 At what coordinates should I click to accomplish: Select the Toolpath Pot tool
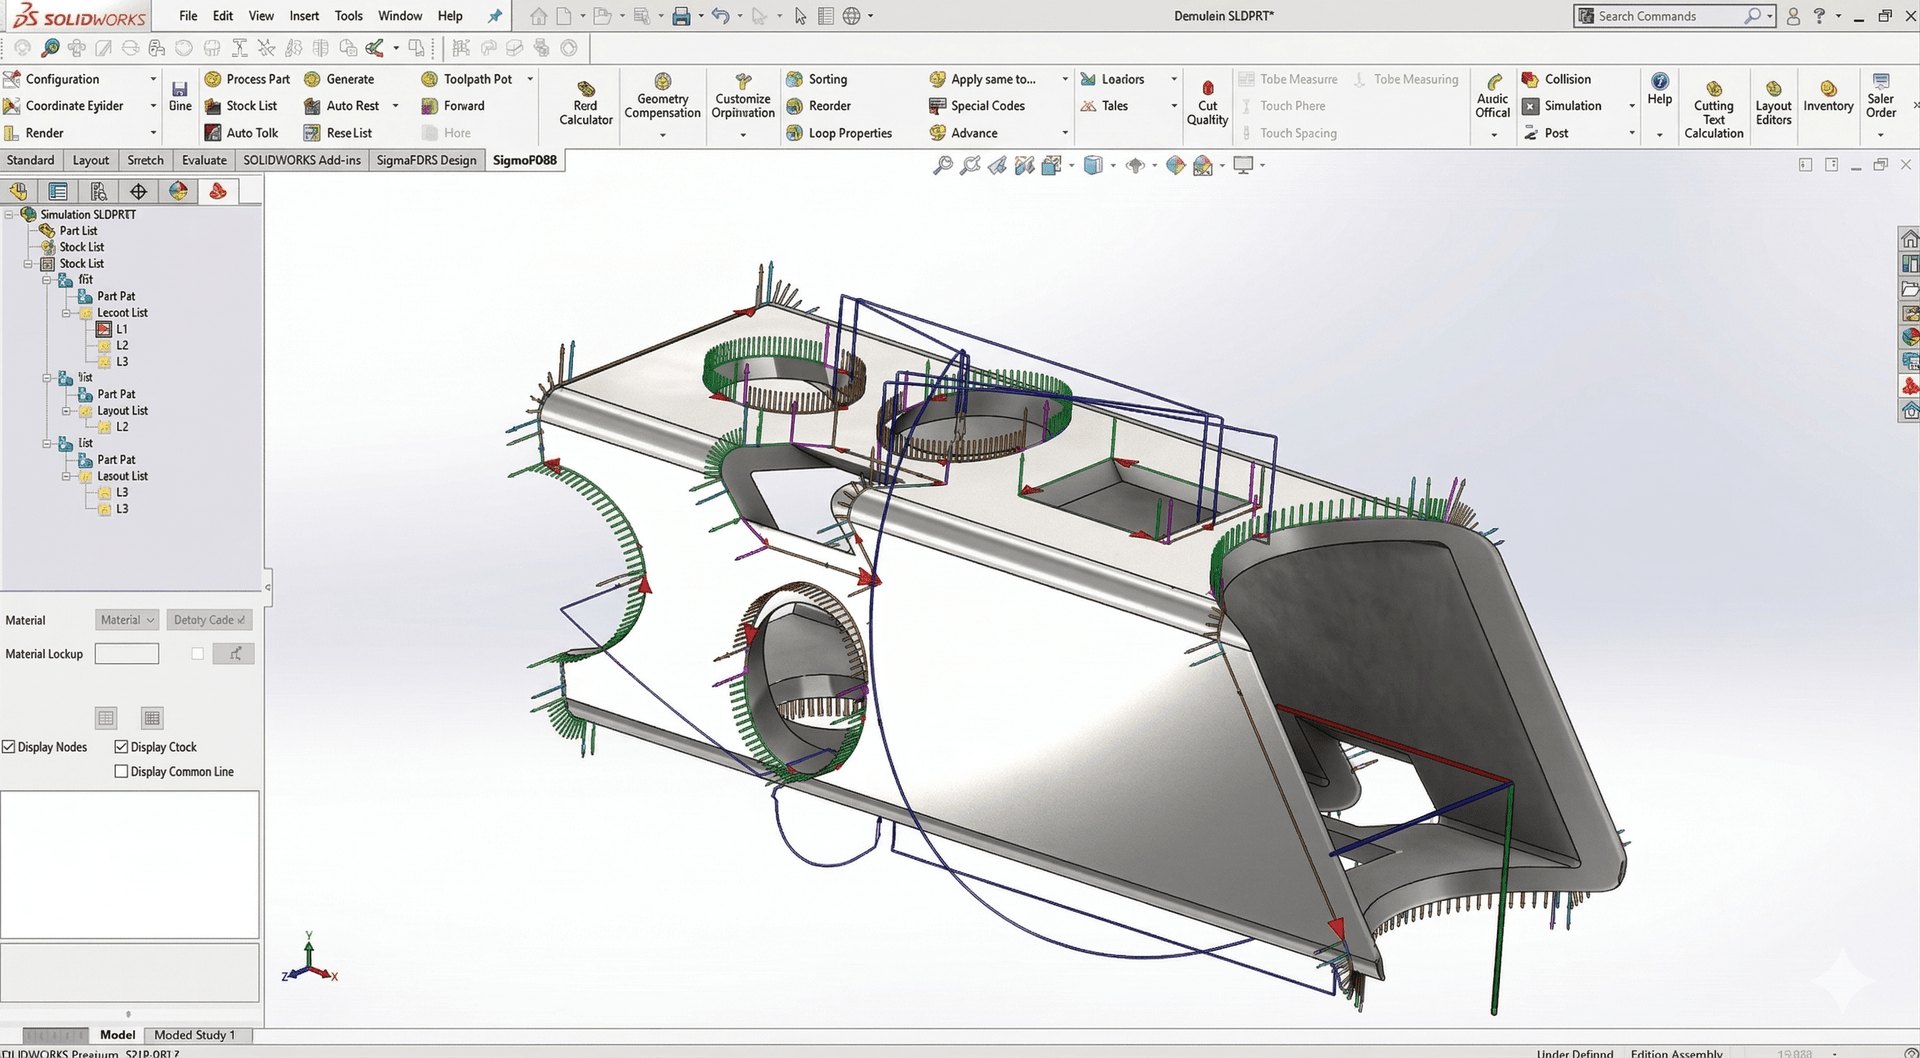pyautogui.click(x=467, y=79)
